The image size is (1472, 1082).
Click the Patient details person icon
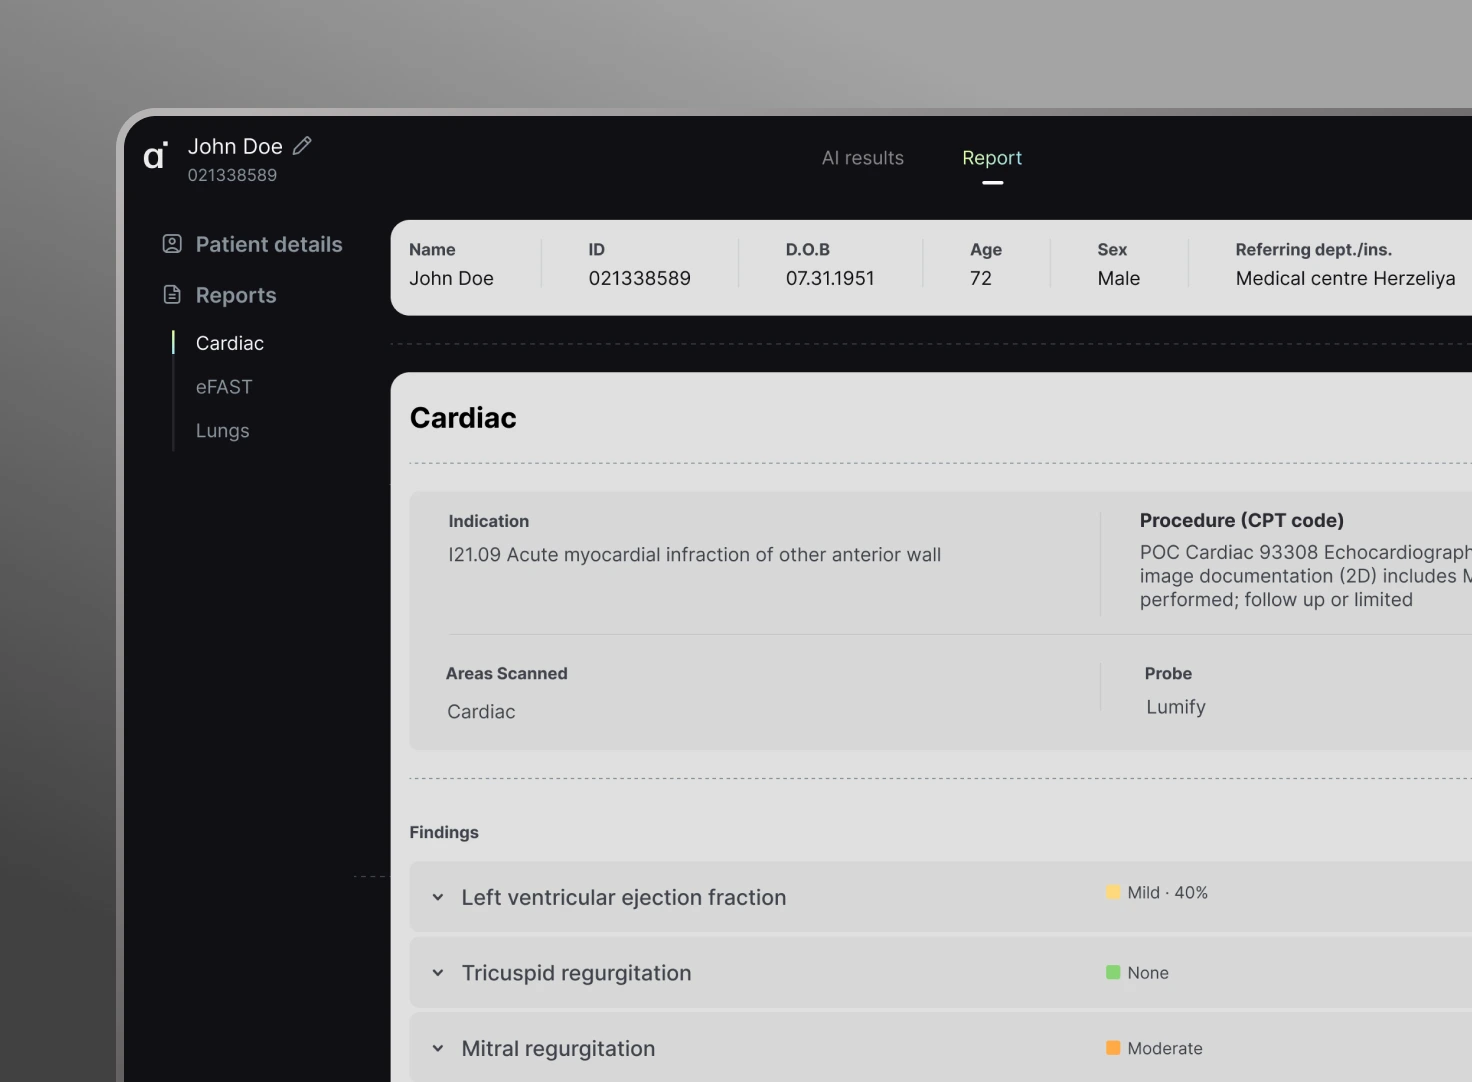click(x=172, y=244)
